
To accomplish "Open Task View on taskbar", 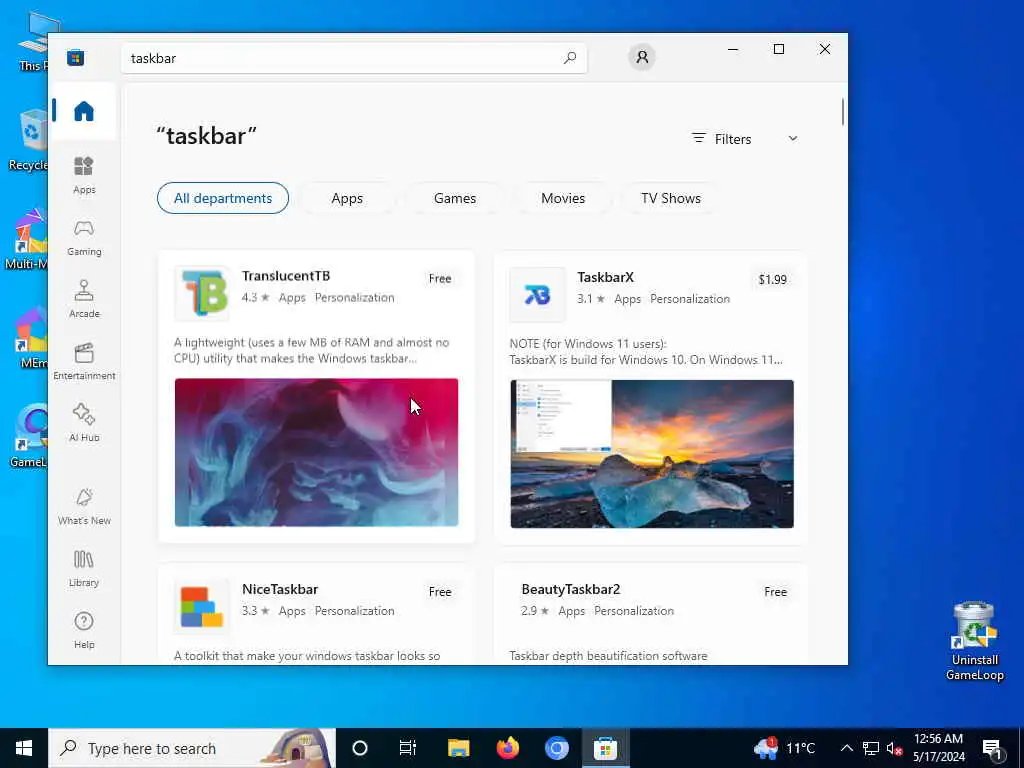I will 408,748.
